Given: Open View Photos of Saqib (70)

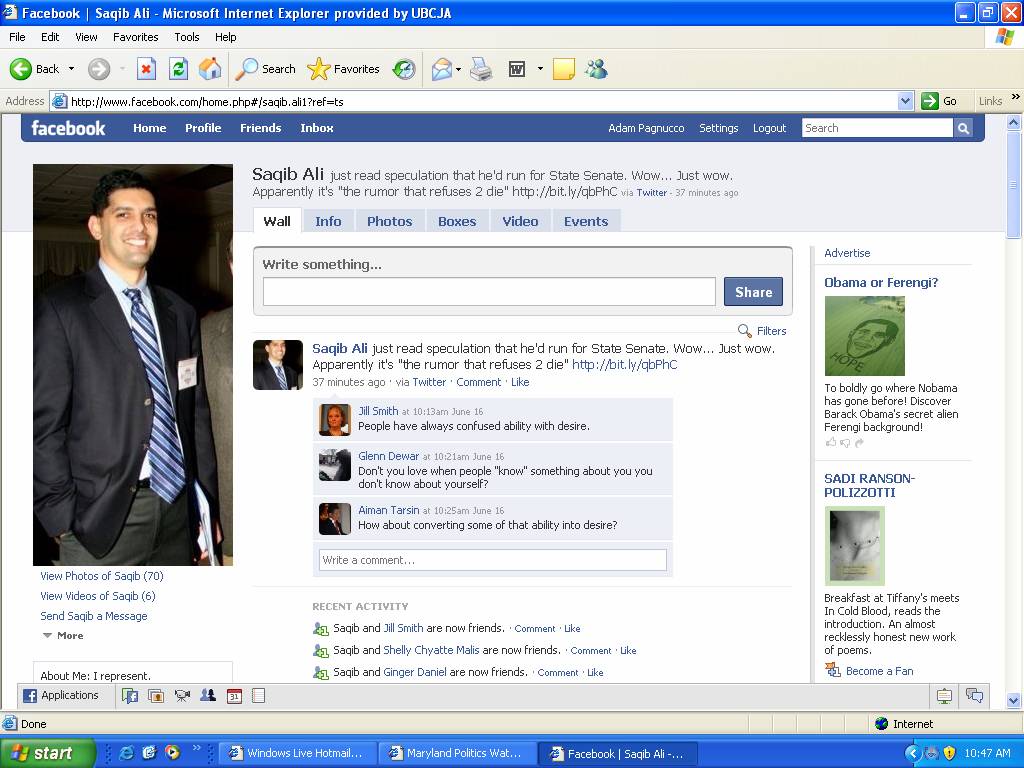Looking at the screenshot, I should click(102, 576).
